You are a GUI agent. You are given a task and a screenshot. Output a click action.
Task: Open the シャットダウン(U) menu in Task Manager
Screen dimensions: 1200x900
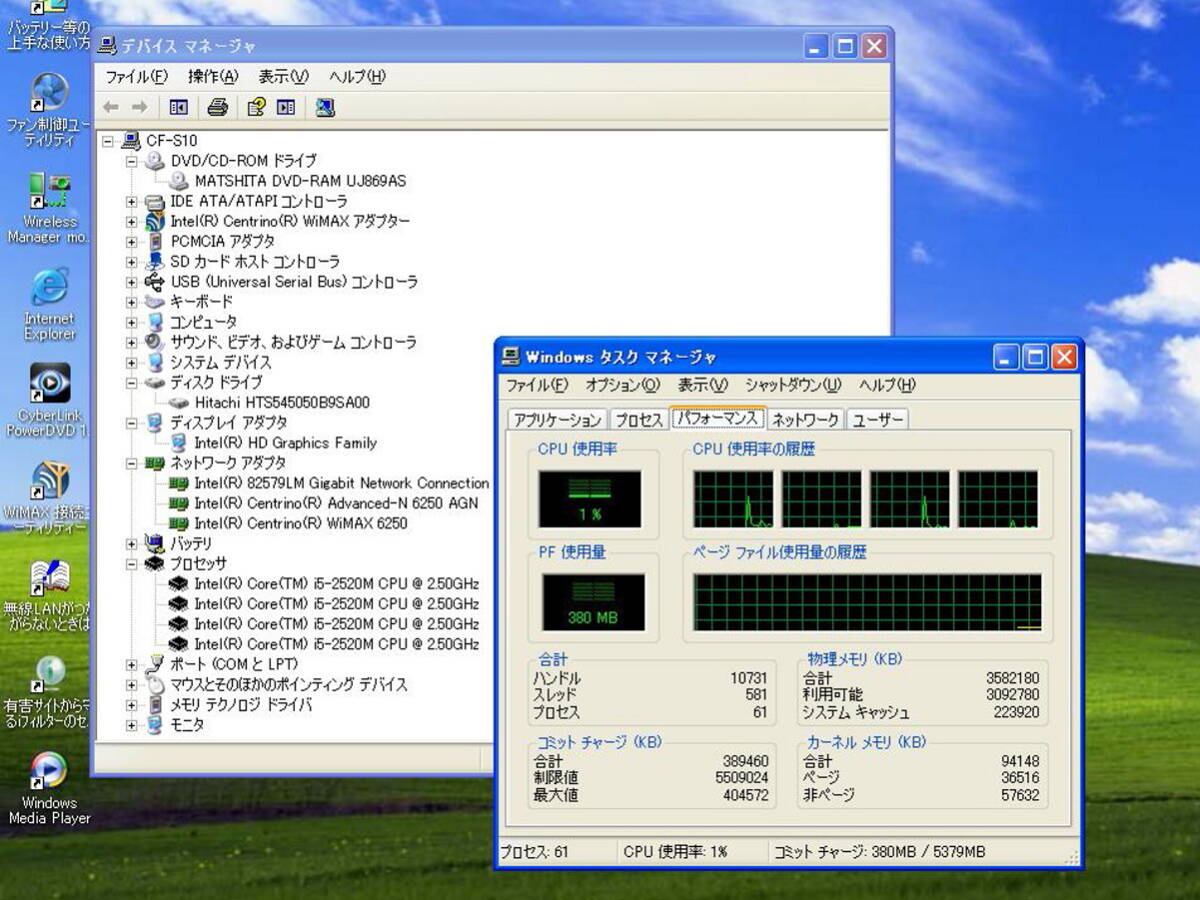[792, 385]
